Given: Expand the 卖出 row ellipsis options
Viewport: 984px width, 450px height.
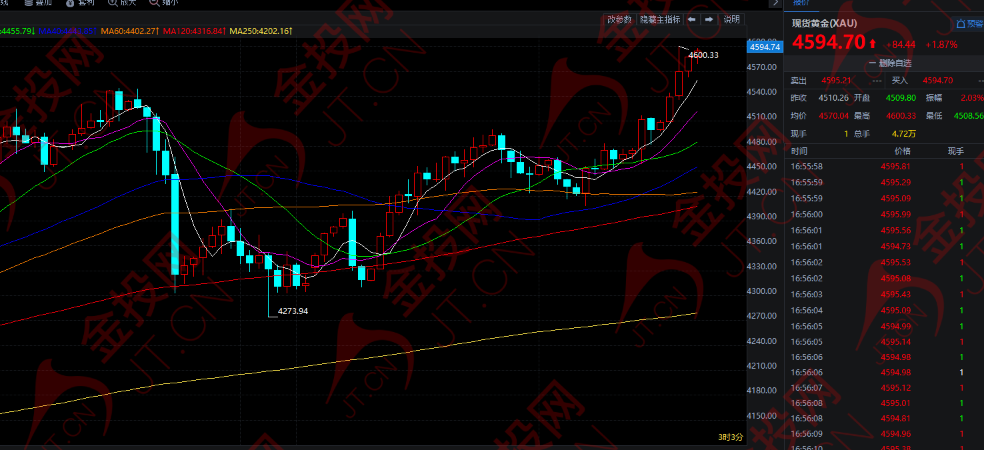Looking at the screenshot, I should (x=877, y=80).
